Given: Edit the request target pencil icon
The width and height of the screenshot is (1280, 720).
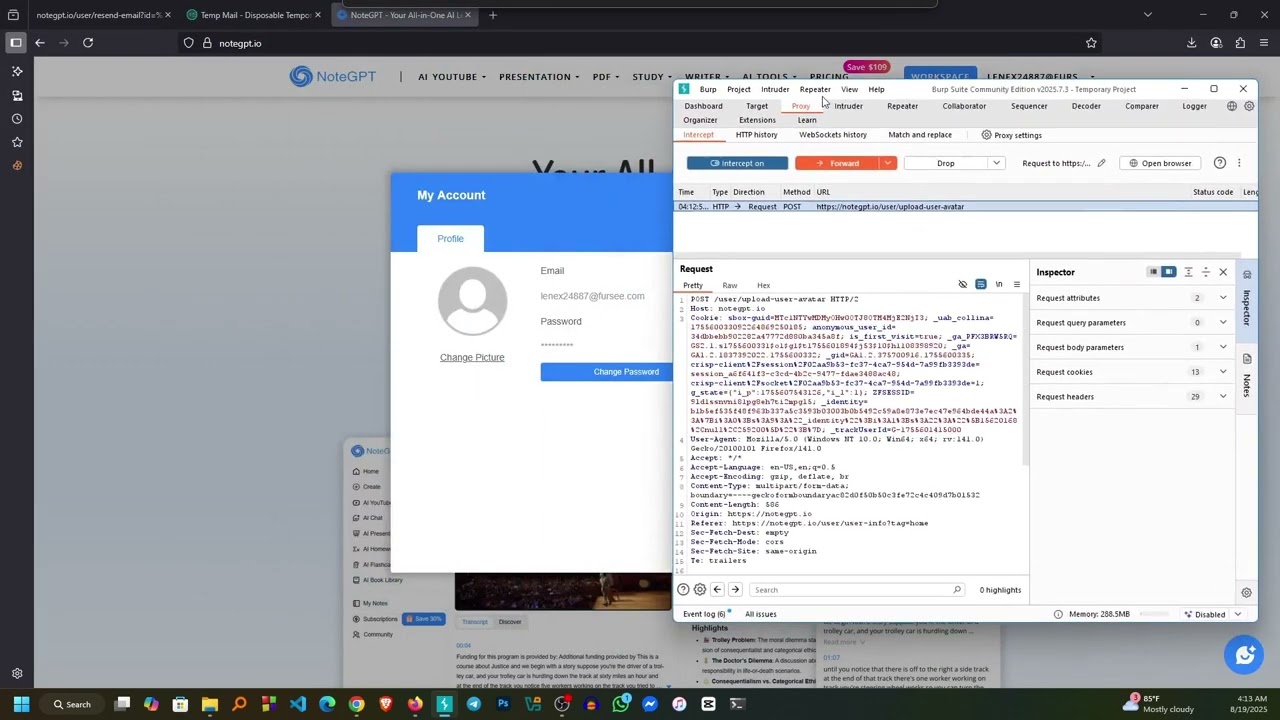Looking at the screenshot, I should [1101, 163].
